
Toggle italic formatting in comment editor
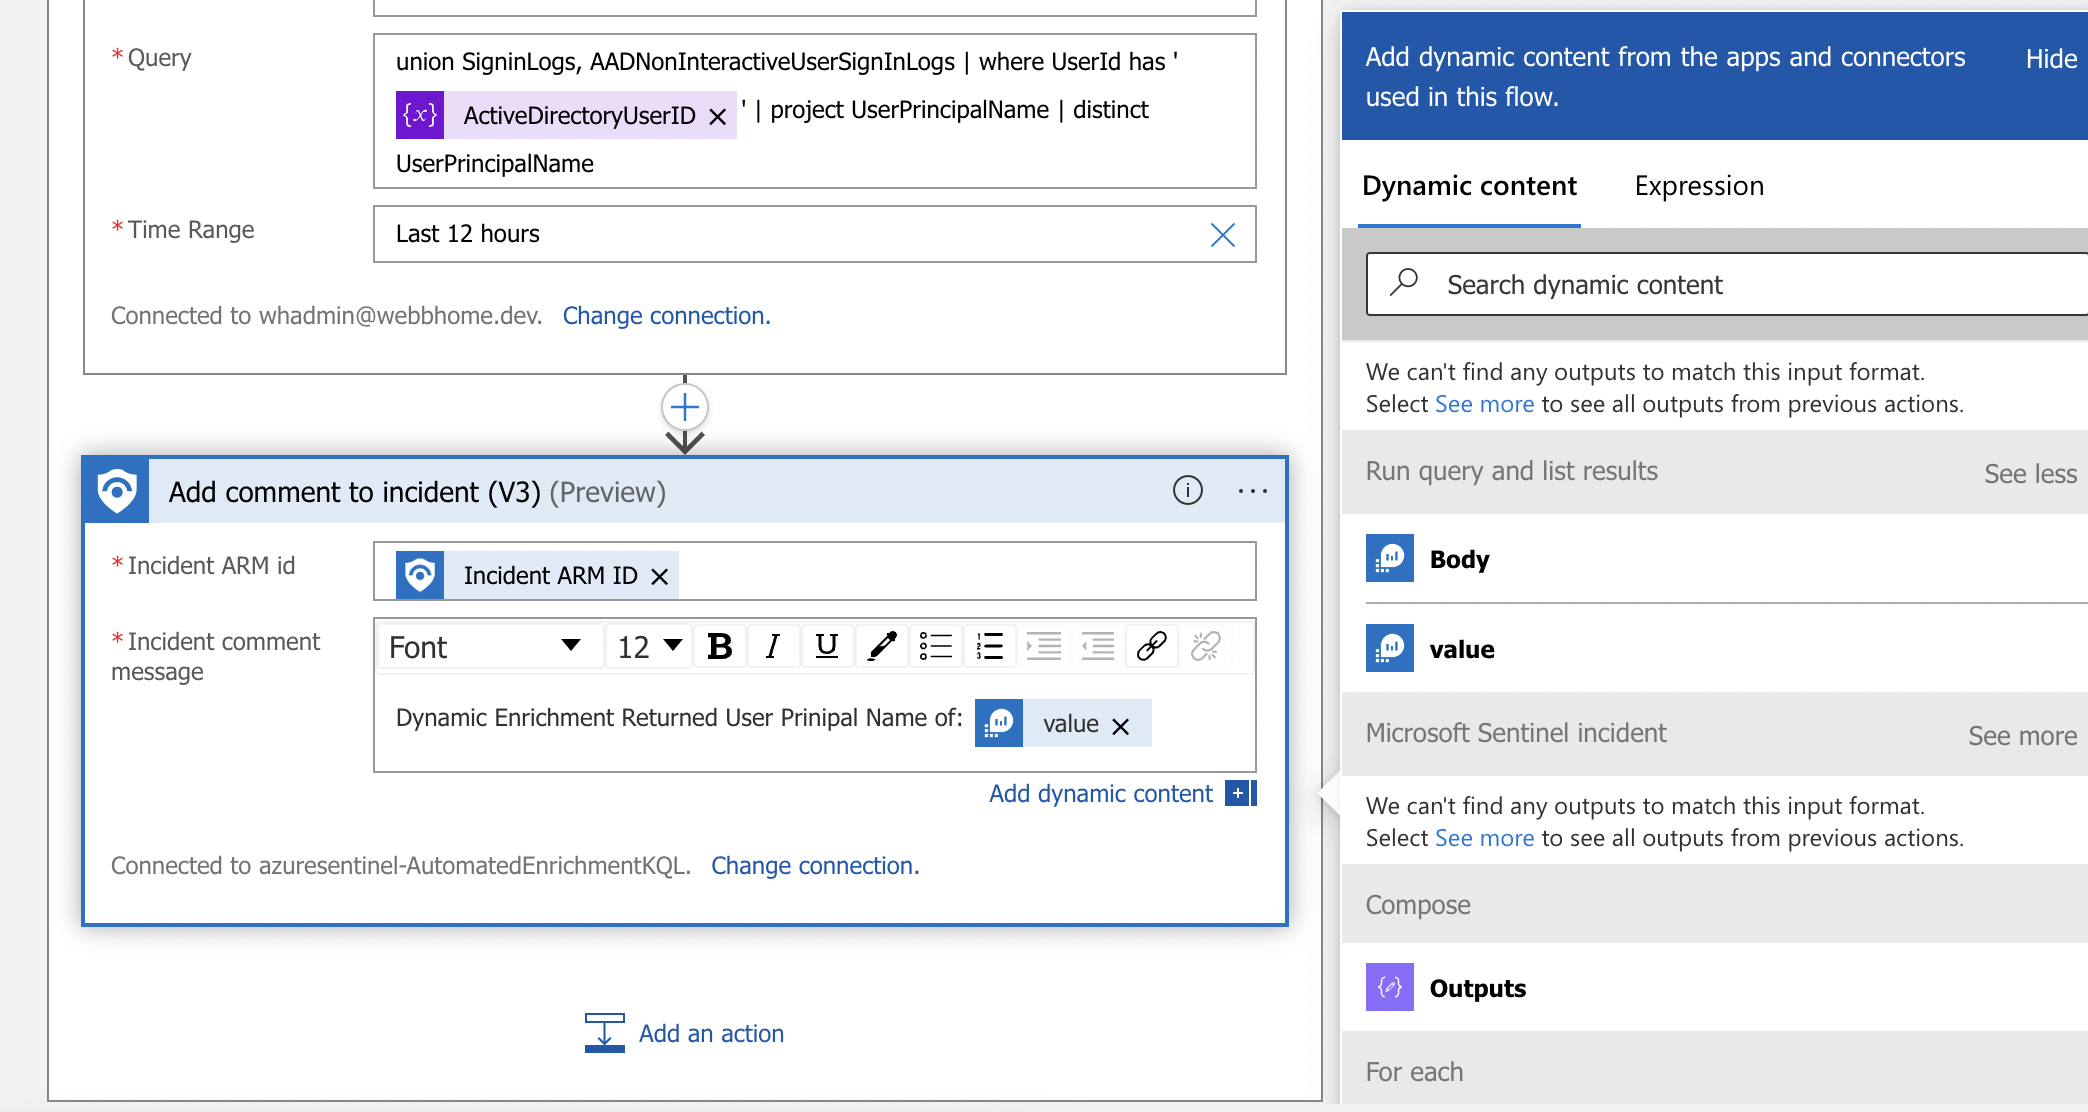coord(772,647)
